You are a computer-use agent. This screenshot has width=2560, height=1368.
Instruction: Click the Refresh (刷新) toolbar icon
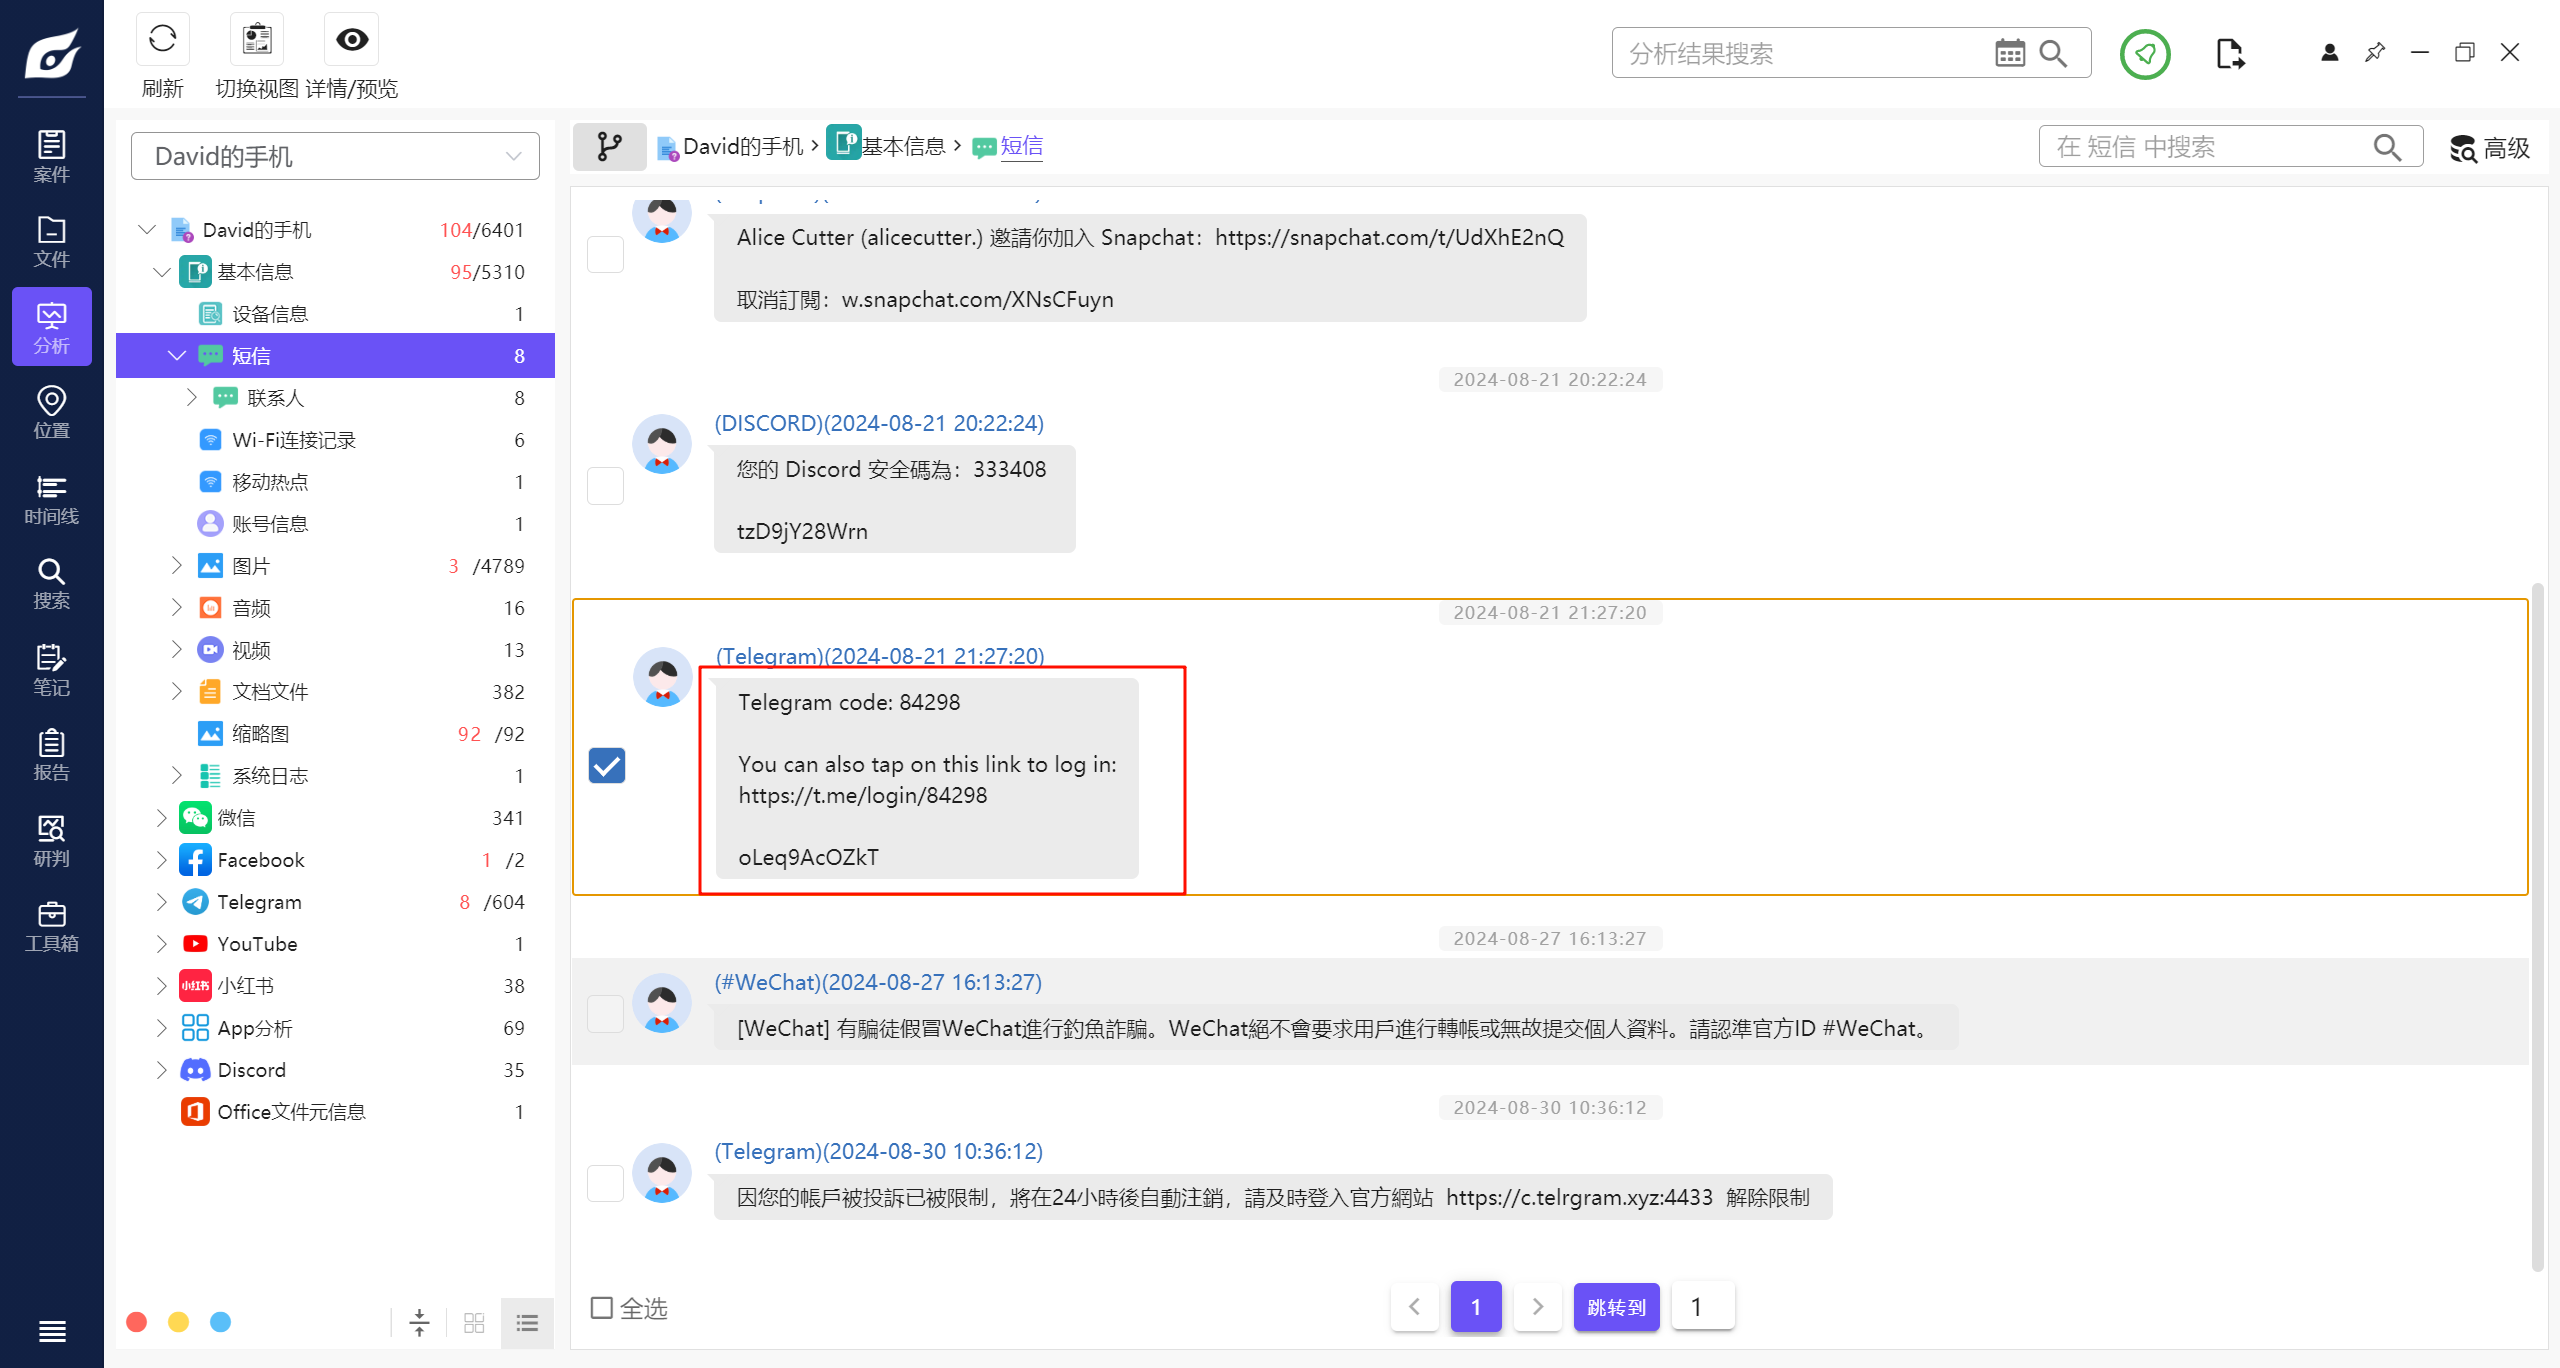(162, 40)
